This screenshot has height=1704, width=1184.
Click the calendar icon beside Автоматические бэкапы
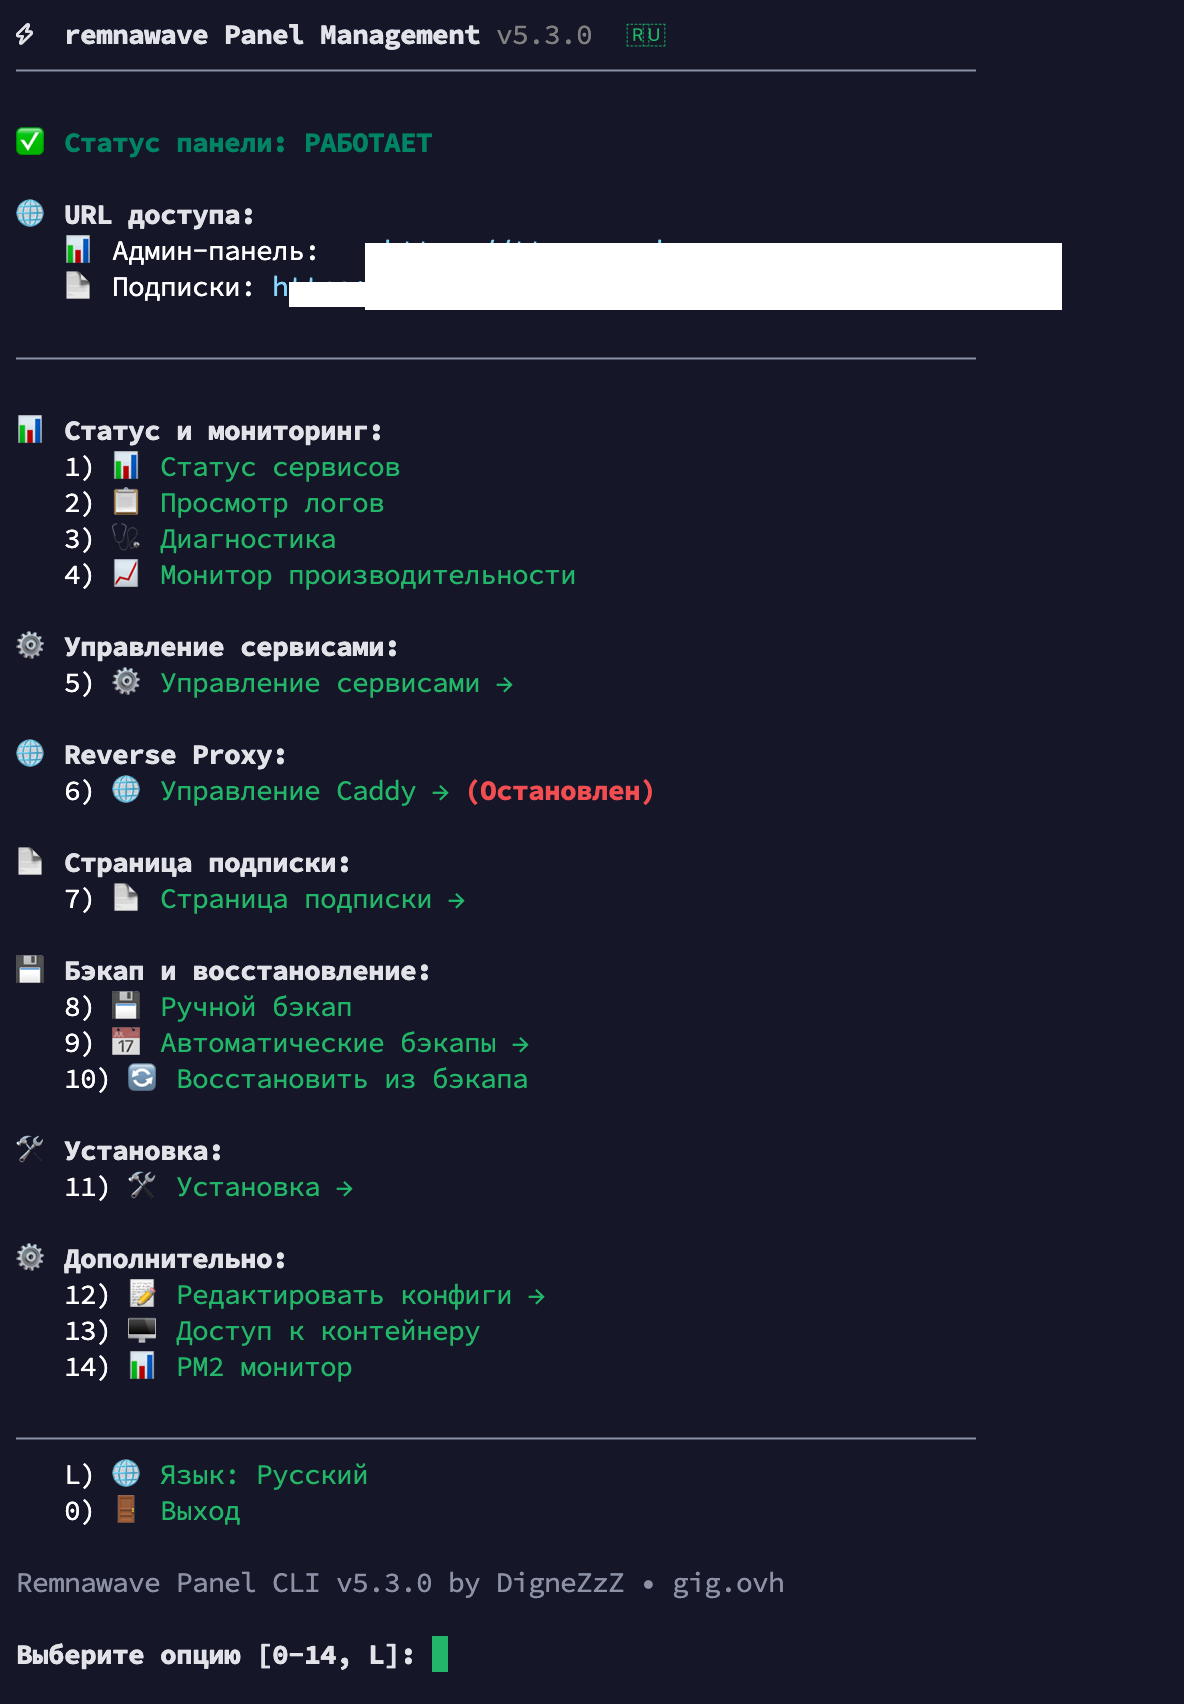(126, 1042)
